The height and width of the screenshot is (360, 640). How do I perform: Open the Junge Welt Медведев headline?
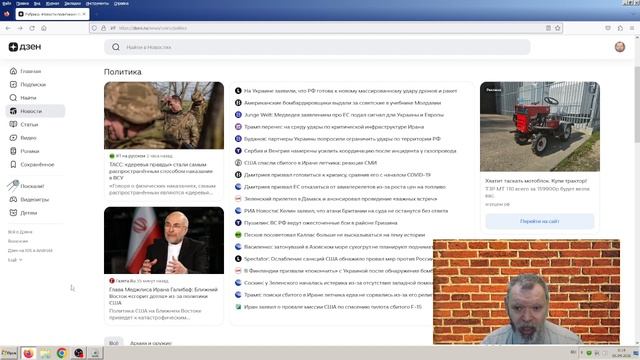point(344,115)
